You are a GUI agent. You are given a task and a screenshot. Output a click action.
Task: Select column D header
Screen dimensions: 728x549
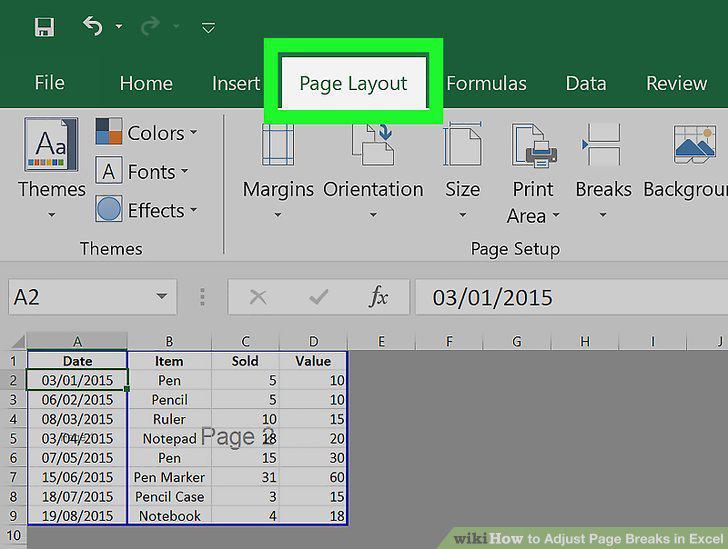click(x=313, y=342)
